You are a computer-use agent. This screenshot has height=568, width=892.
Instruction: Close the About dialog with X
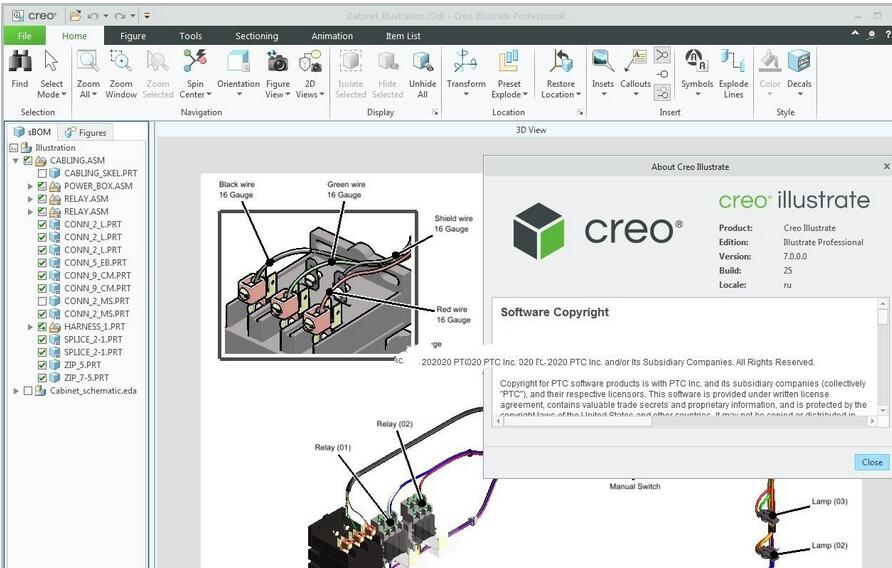886,166
